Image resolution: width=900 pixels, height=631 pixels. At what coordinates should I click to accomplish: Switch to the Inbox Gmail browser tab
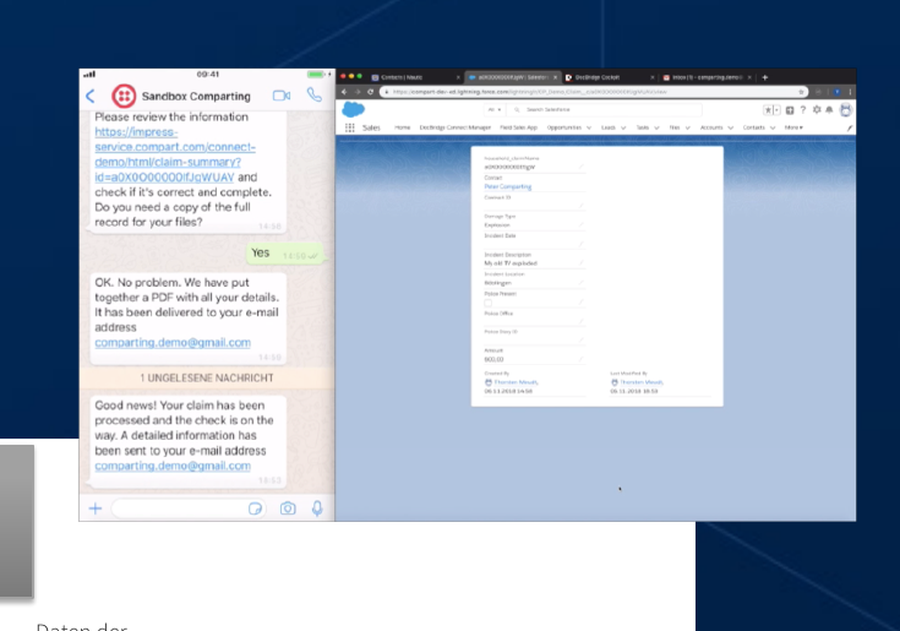pyautogui.click(x=706, y=77)
